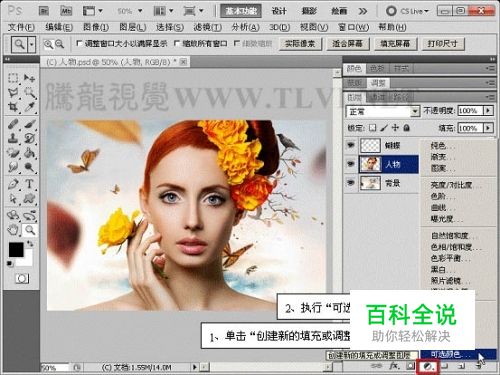The height and width of the screenshot is (375, 500).
Task: Hide the 蝴蝶 layer via eye icon
Action: [x=351, y=145]
